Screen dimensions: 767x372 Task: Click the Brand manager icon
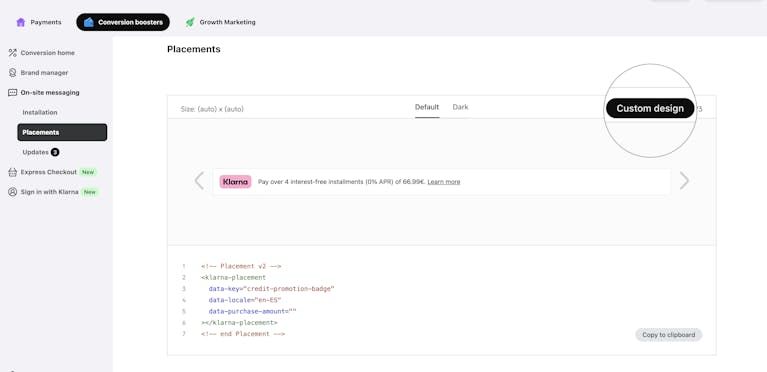(13, 72)
